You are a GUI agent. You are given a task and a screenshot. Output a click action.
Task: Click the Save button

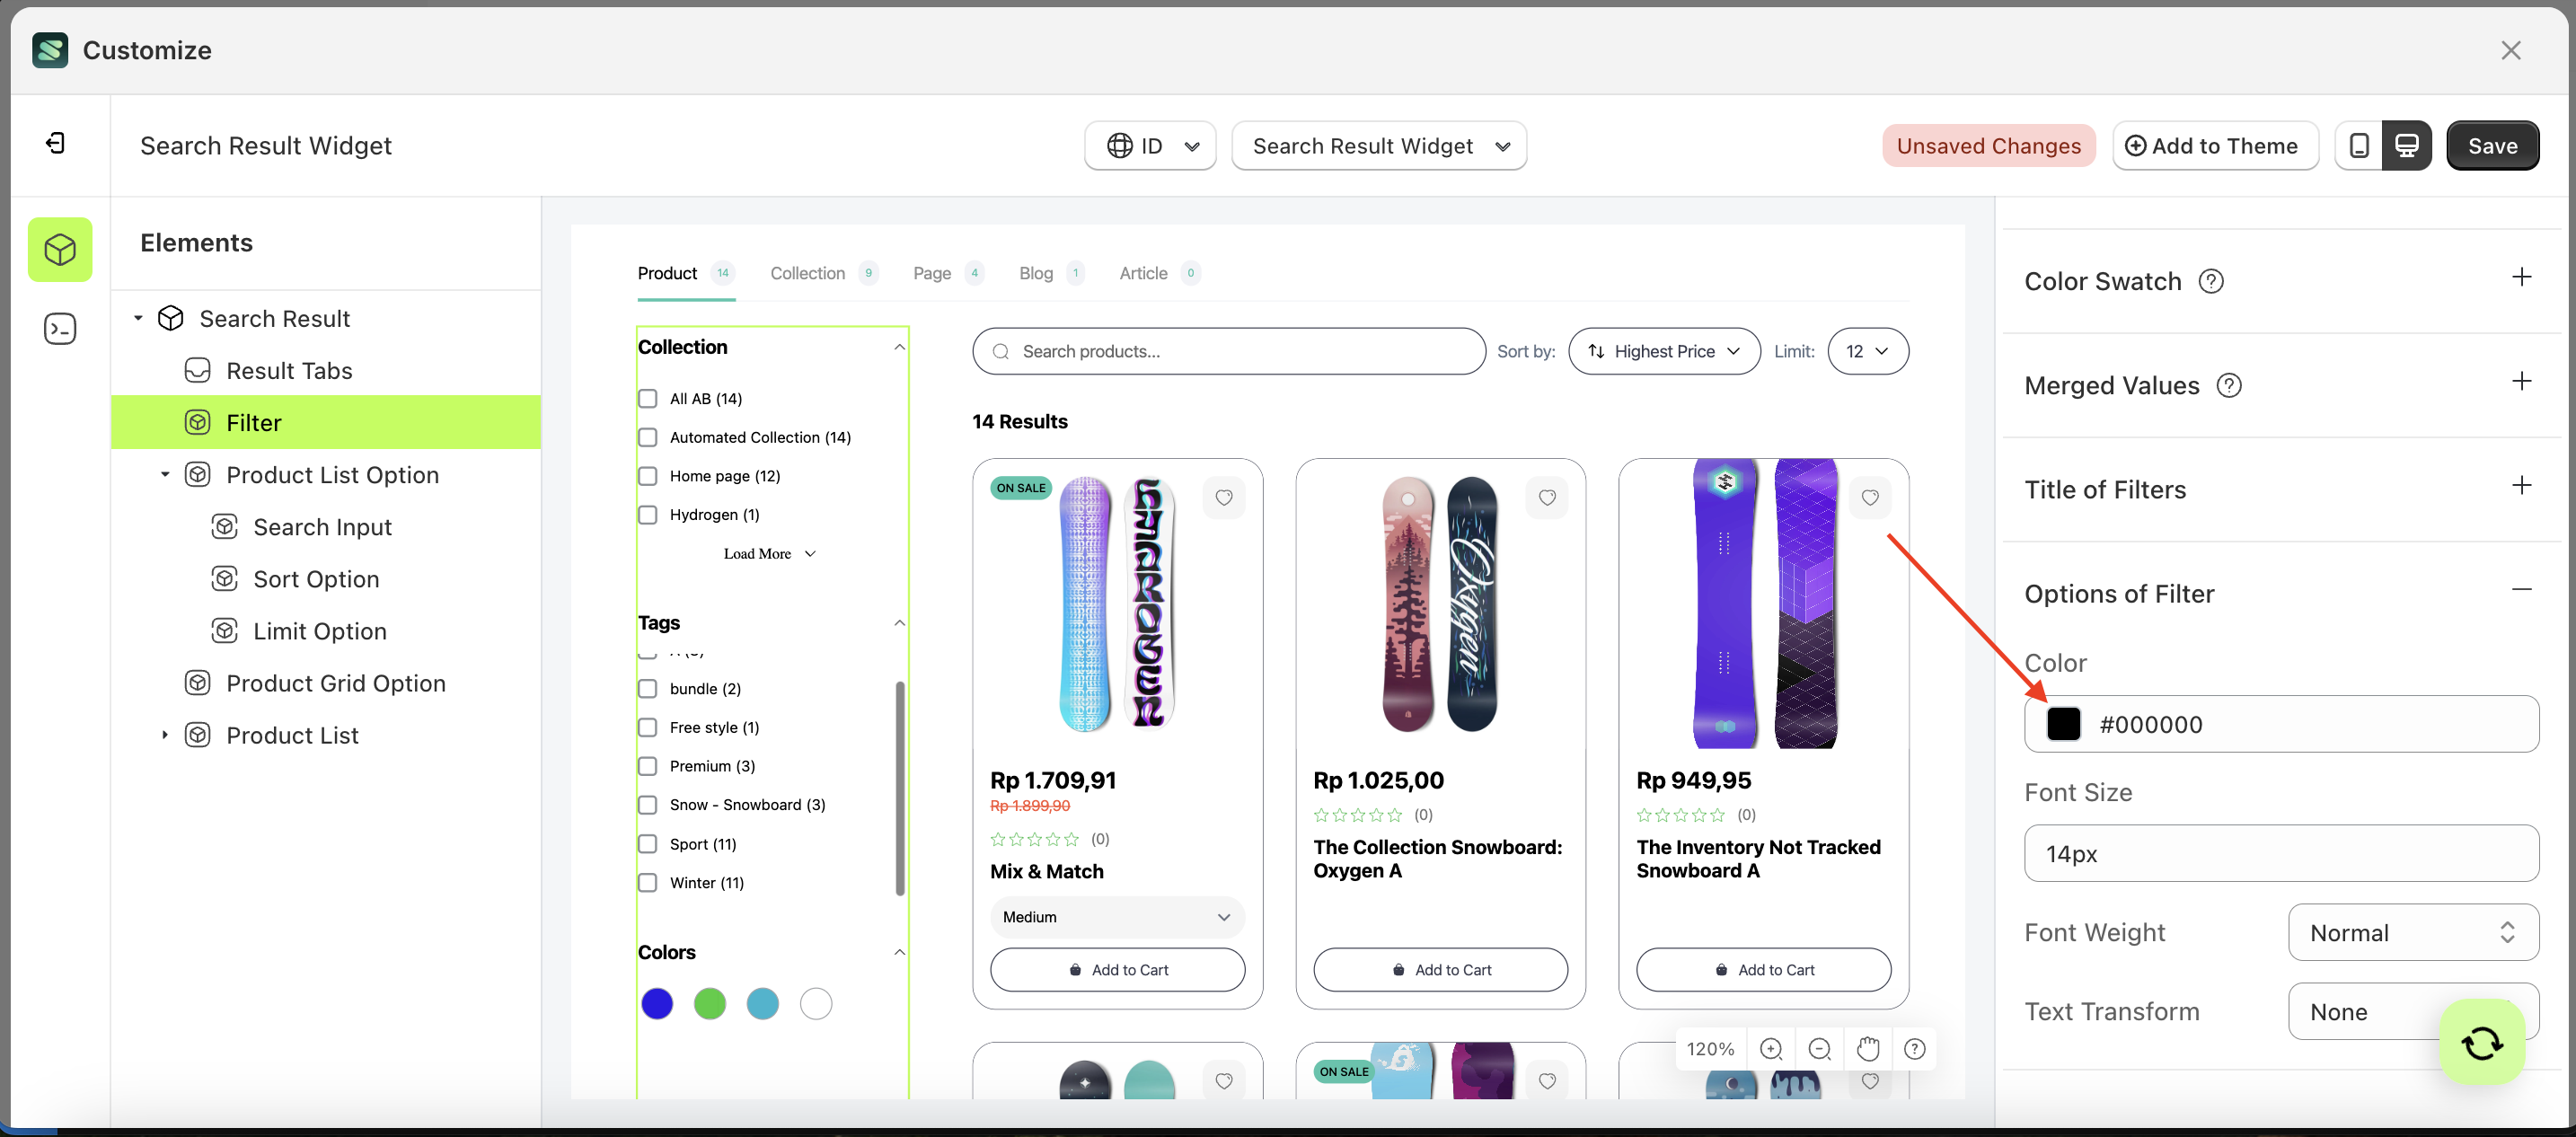[2492, 145]
